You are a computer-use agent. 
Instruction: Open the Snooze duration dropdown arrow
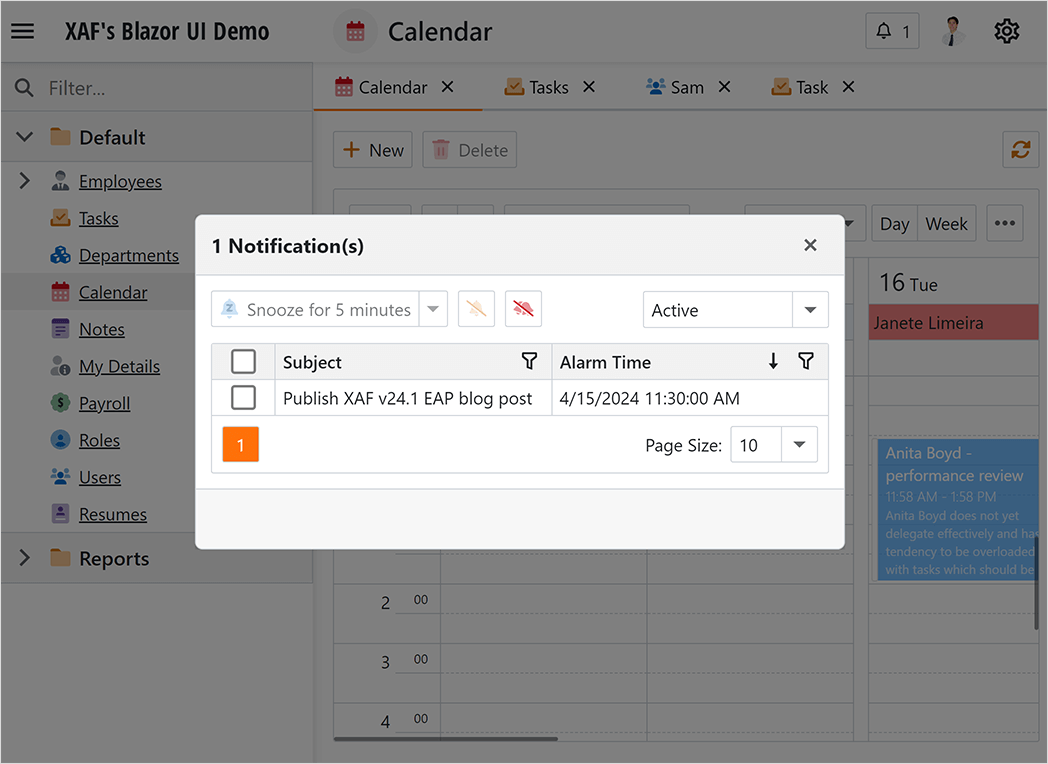click(433, 309)
